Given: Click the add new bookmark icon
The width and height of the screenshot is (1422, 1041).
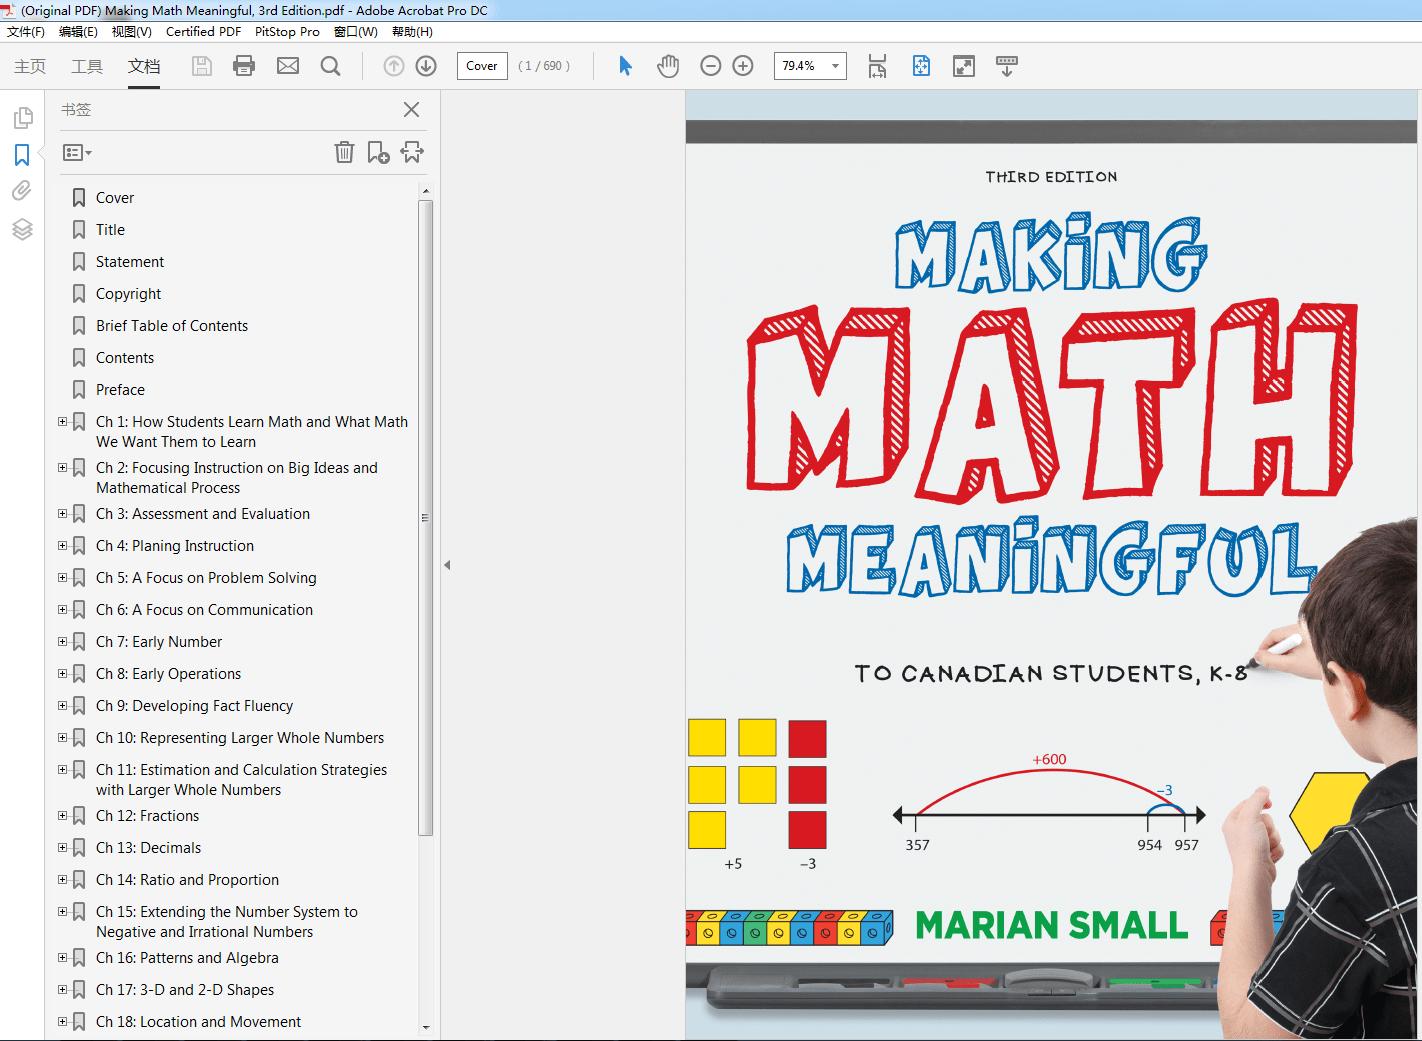Looking at the screenshot, I should point(378,152).
